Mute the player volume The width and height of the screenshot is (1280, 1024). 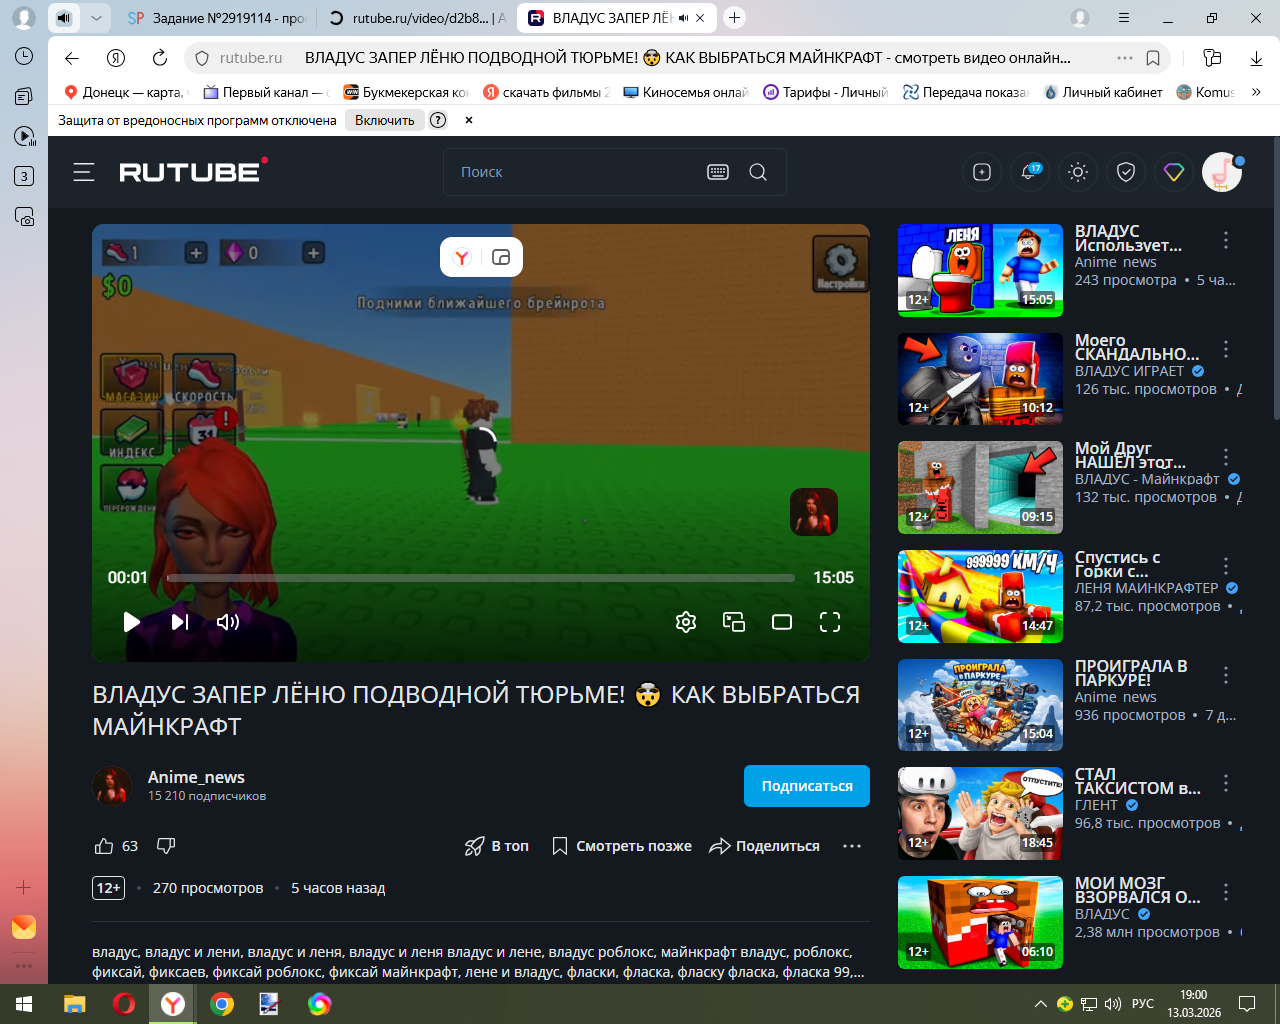point(228,622)
